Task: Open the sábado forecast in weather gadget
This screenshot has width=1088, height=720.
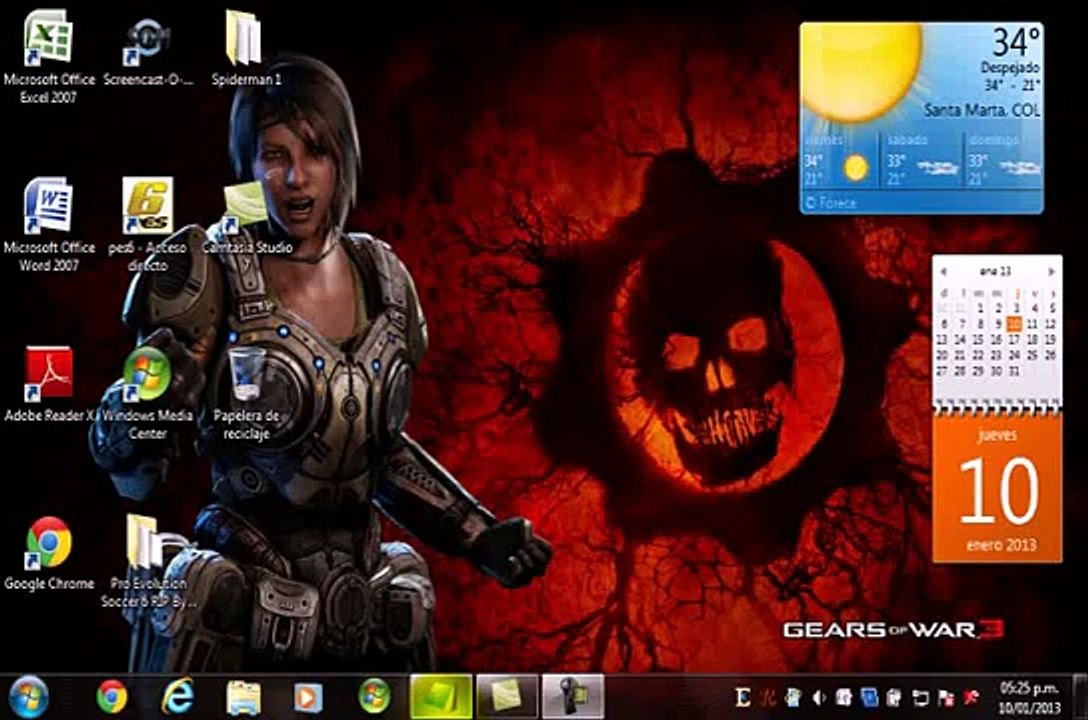Action: pos(923,161)
